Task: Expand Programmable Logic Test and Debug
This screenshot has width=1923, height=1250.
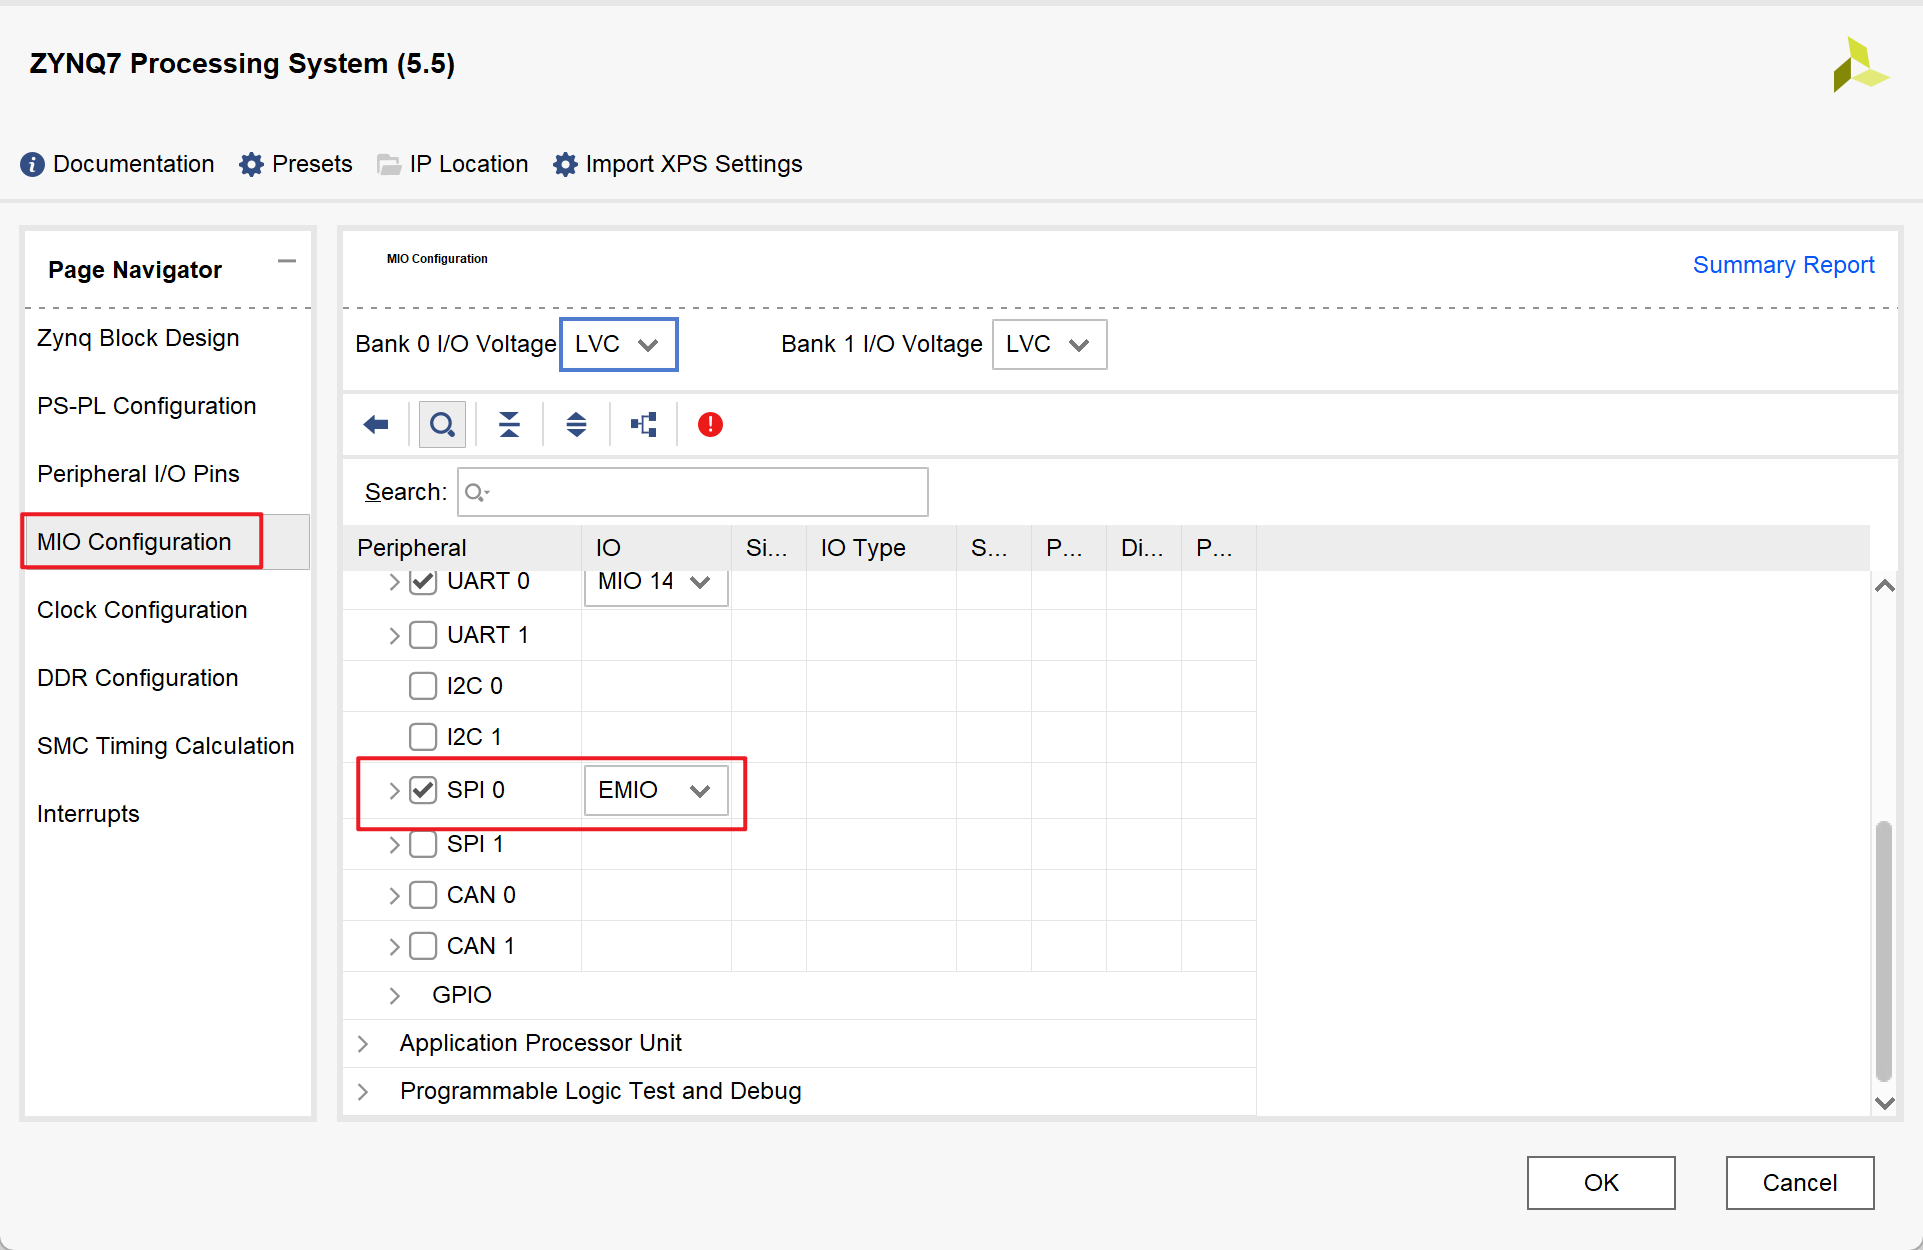Action: 363,1091
